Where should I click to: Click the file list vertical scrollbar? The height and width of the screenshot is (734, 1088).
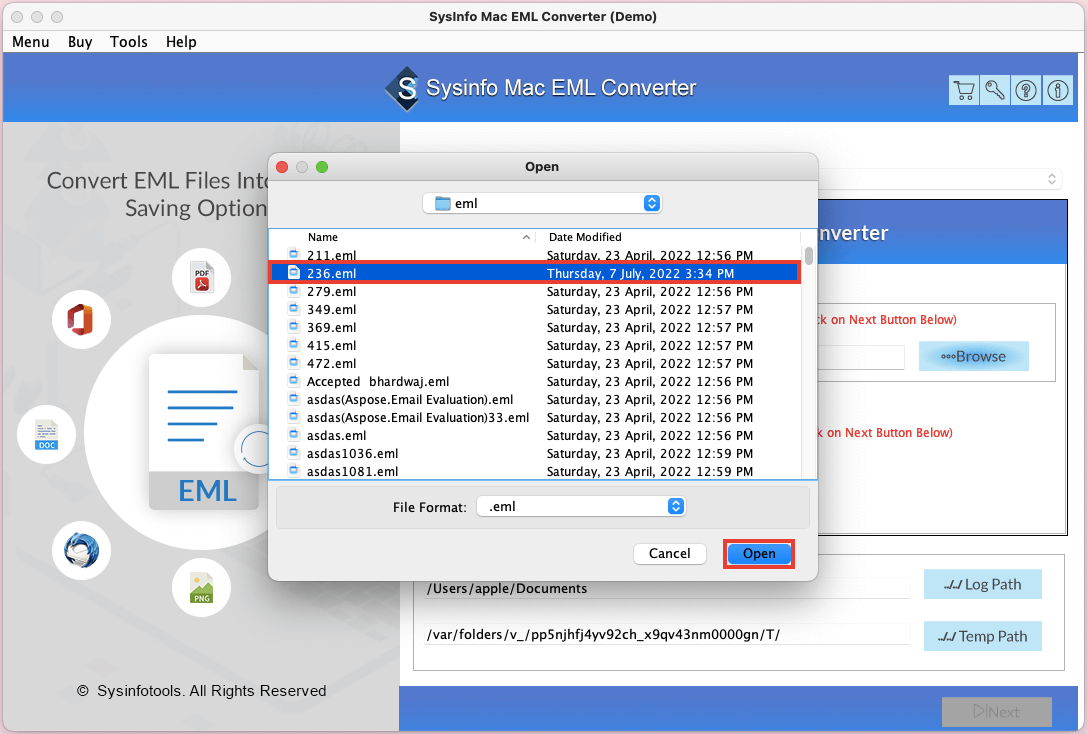pyautogui.click(x=809, y=255)
